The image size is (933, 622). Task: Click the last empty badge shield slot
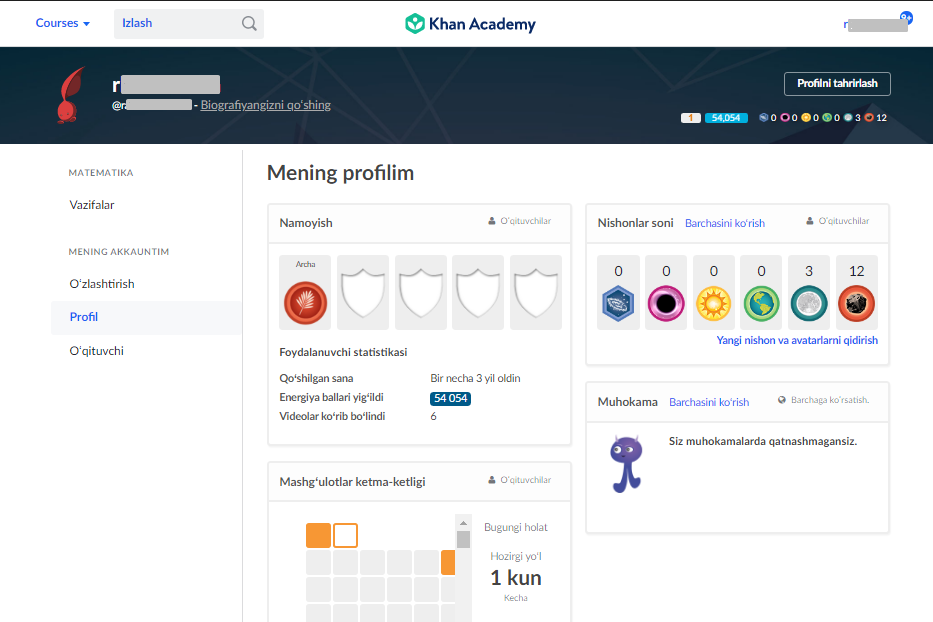[536, 293]
